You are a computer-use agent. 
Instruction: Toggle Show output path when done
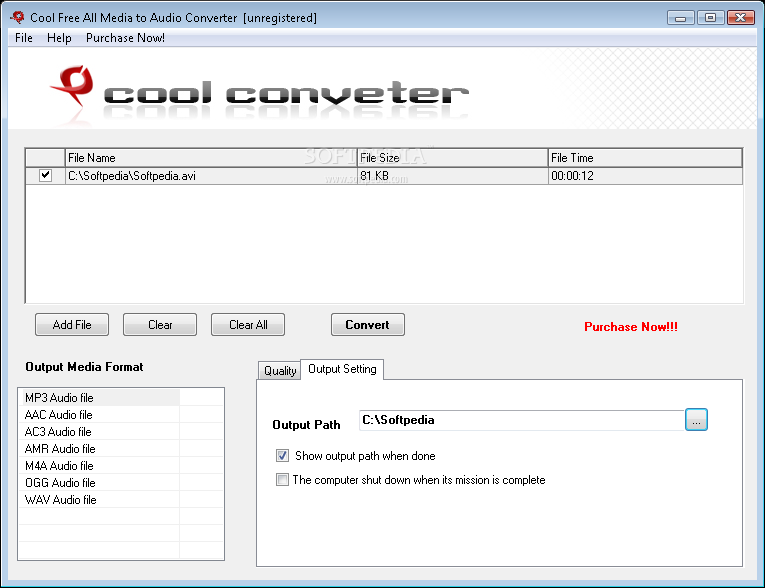(x=282, y=456)
